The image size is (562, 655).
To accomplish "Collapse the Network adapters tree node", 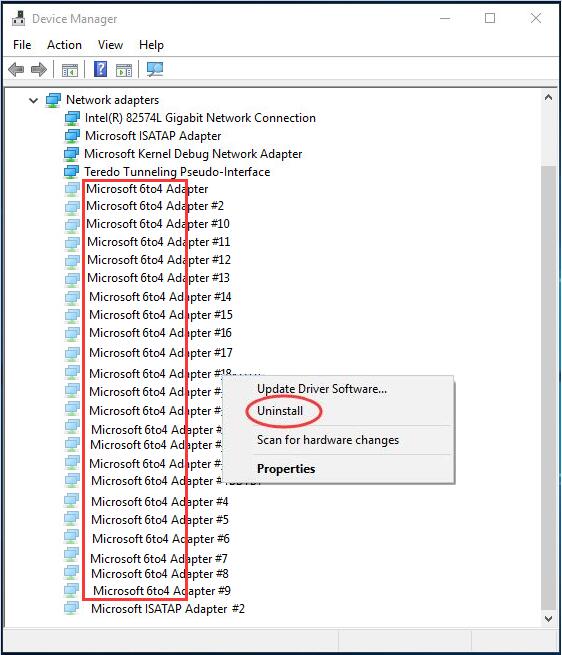I will pos(34,100).
